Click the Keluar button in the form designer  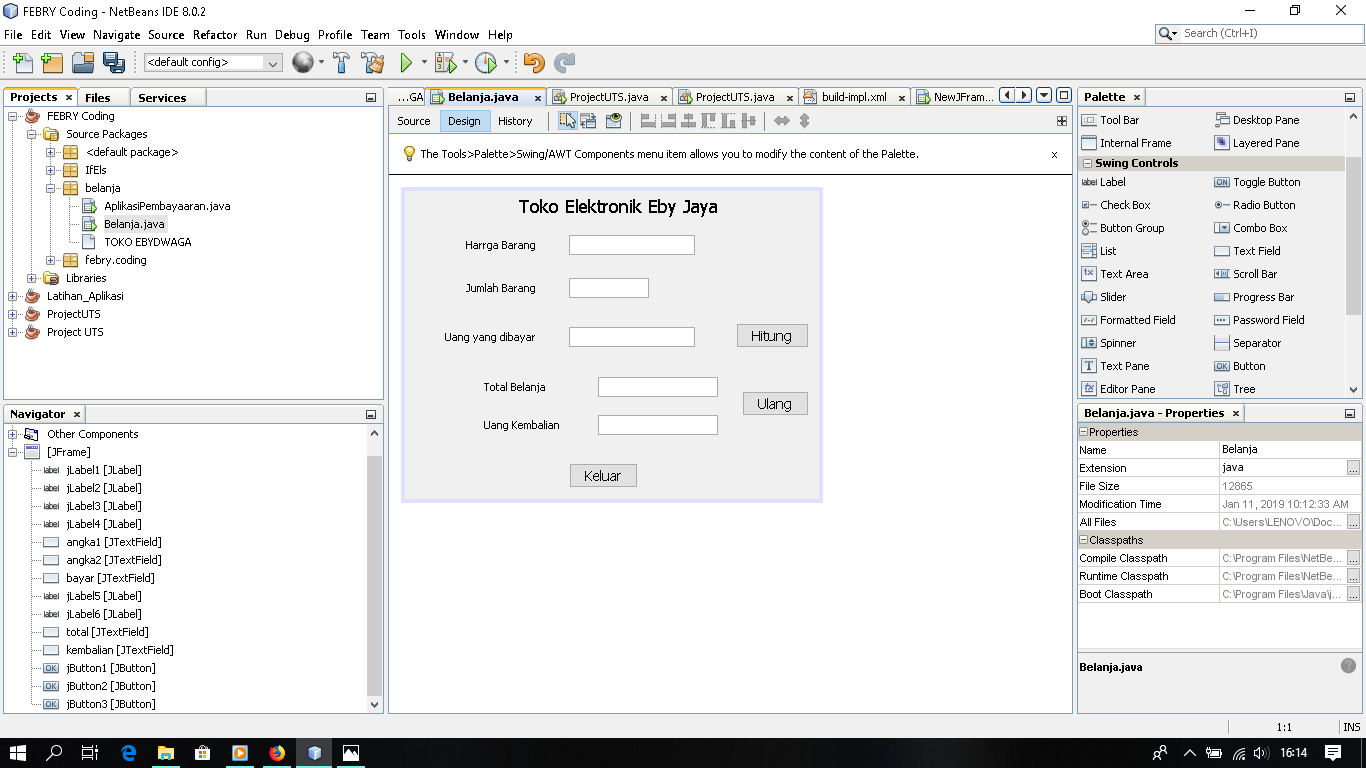point(602,475)
